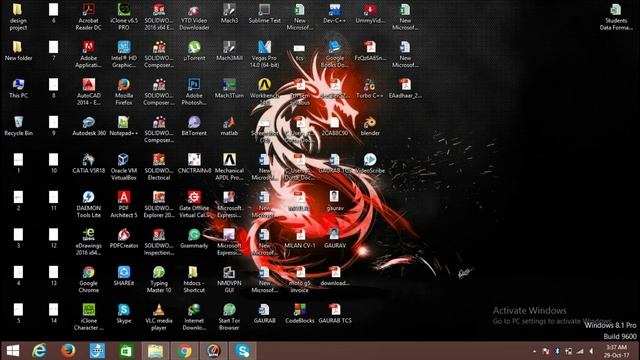This screenshot has height=360, width=640.
Task: Launch BitTorrent desktop icon
Action: pos(194,126)
